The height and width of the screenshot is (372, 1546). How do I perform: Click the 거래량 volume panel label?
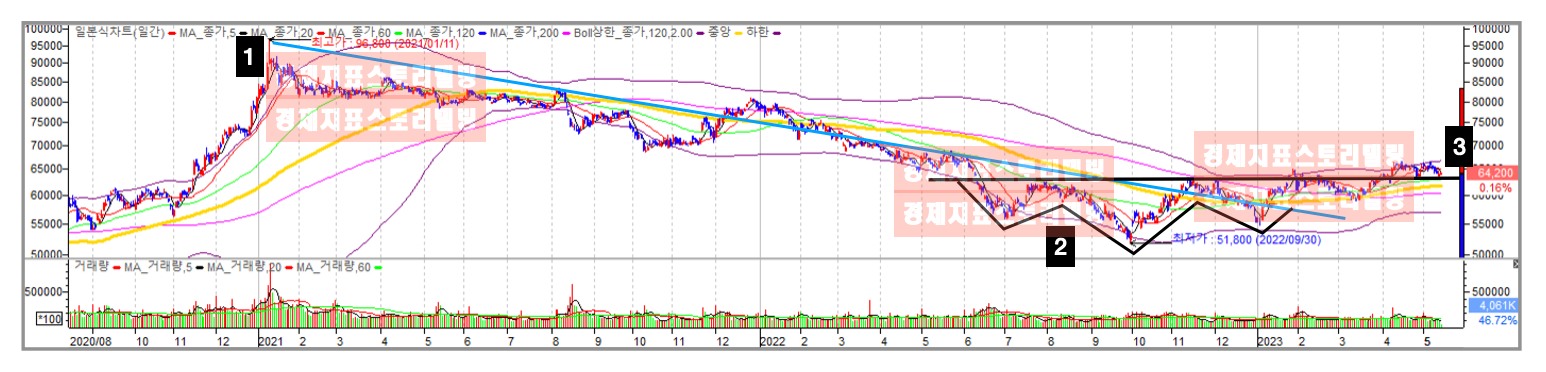(x=92, y=267)
